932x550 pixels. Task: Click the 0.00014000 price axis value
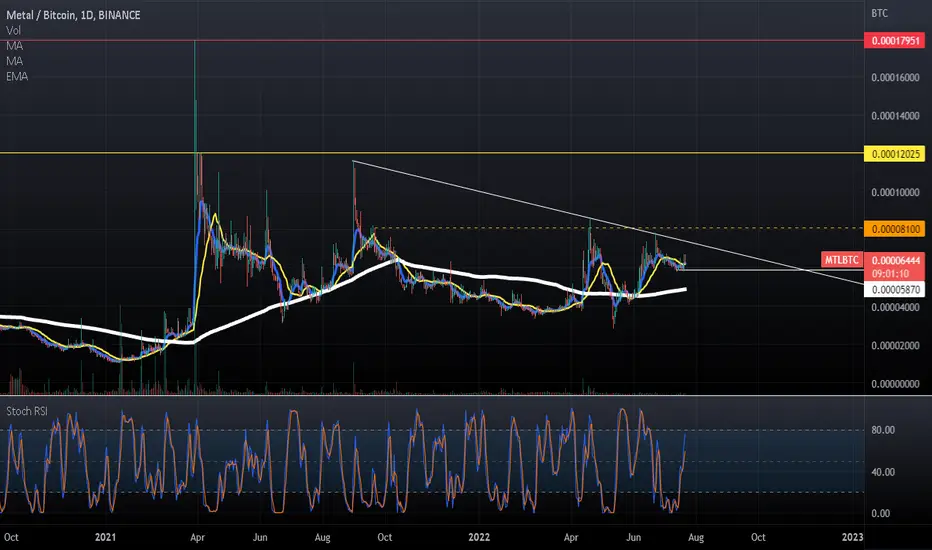tap(895, 116)
